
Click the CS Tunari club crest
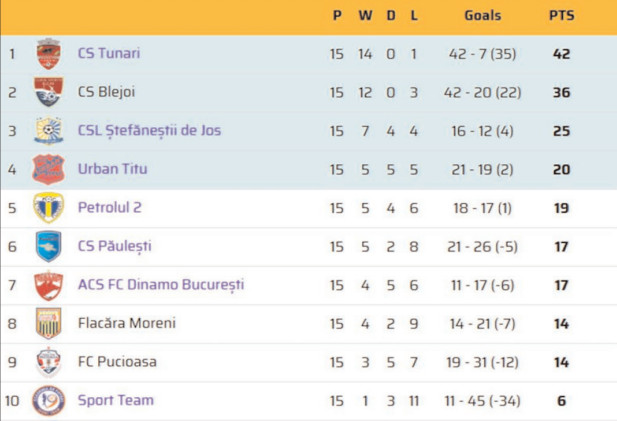click(48, 53)
